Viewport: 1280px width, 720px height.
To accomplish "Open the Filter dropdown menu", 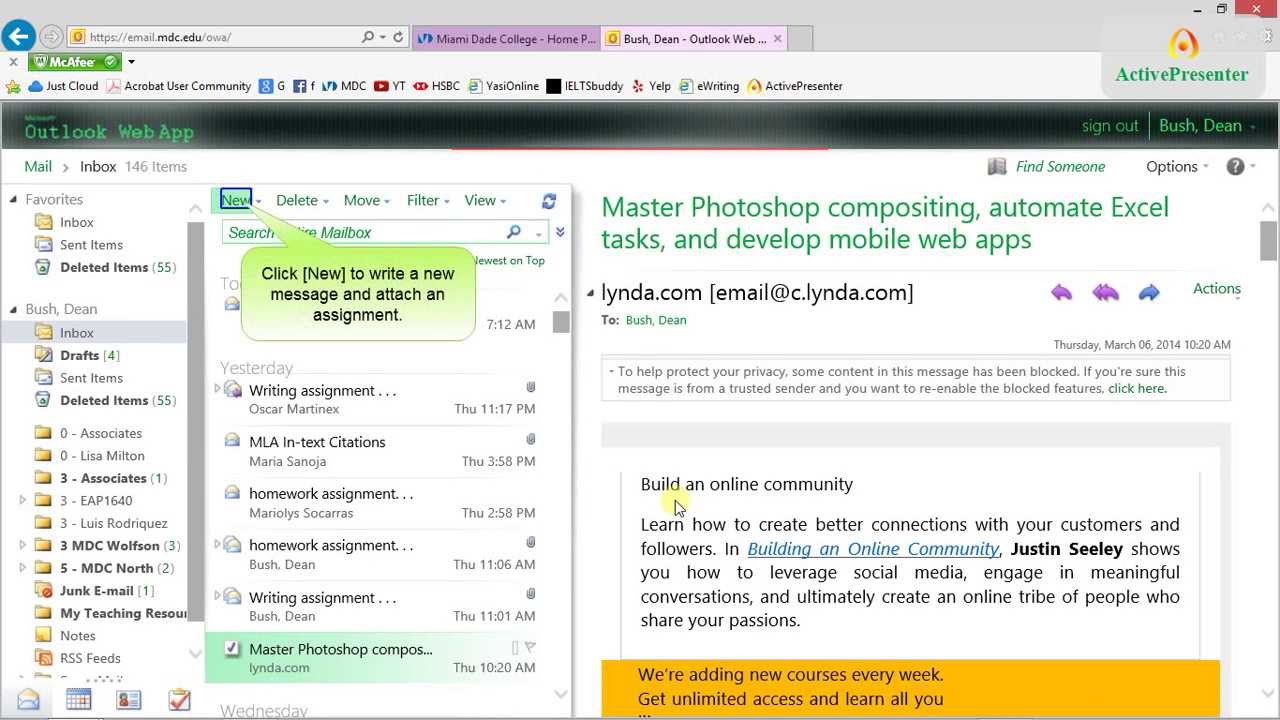I will (x=428, y=200).
